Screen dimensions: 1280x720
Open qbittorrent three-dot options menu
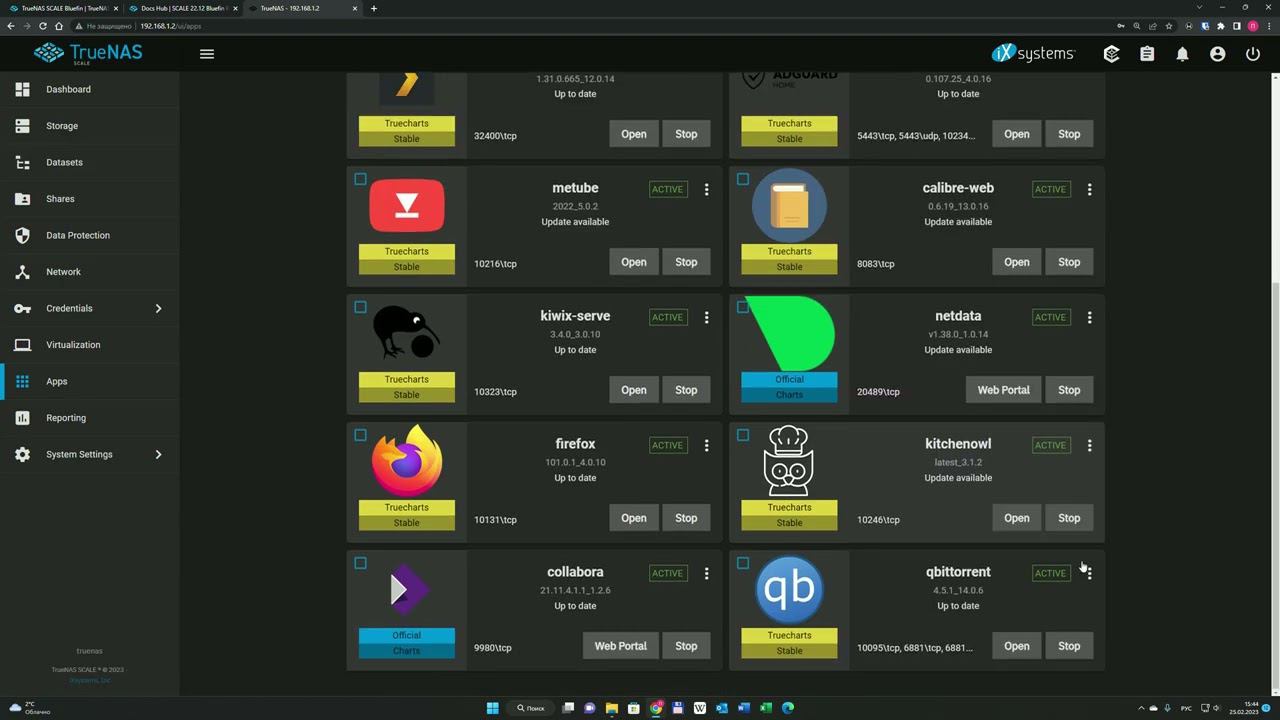pyautogui.click(x=1089, y=573)
